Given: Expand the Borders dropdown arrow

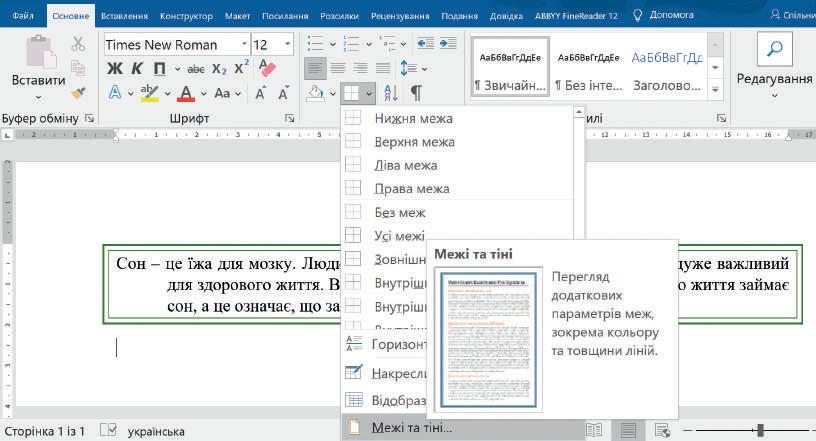Looking at the screenshot, I should pyautogui.click(x=368, y=94).
